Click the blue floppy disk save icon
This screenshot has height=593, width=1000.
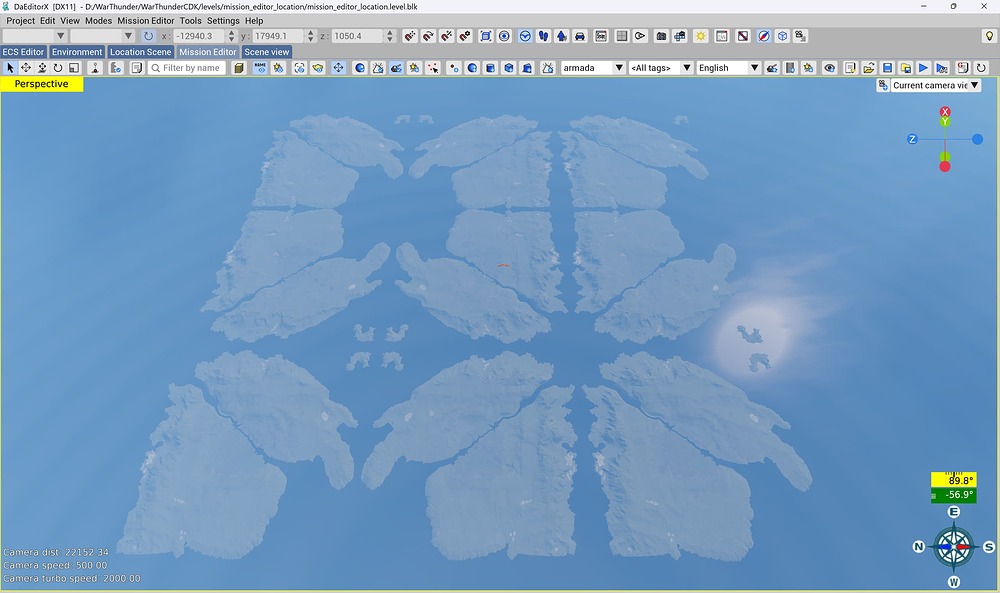click(887, 68)
